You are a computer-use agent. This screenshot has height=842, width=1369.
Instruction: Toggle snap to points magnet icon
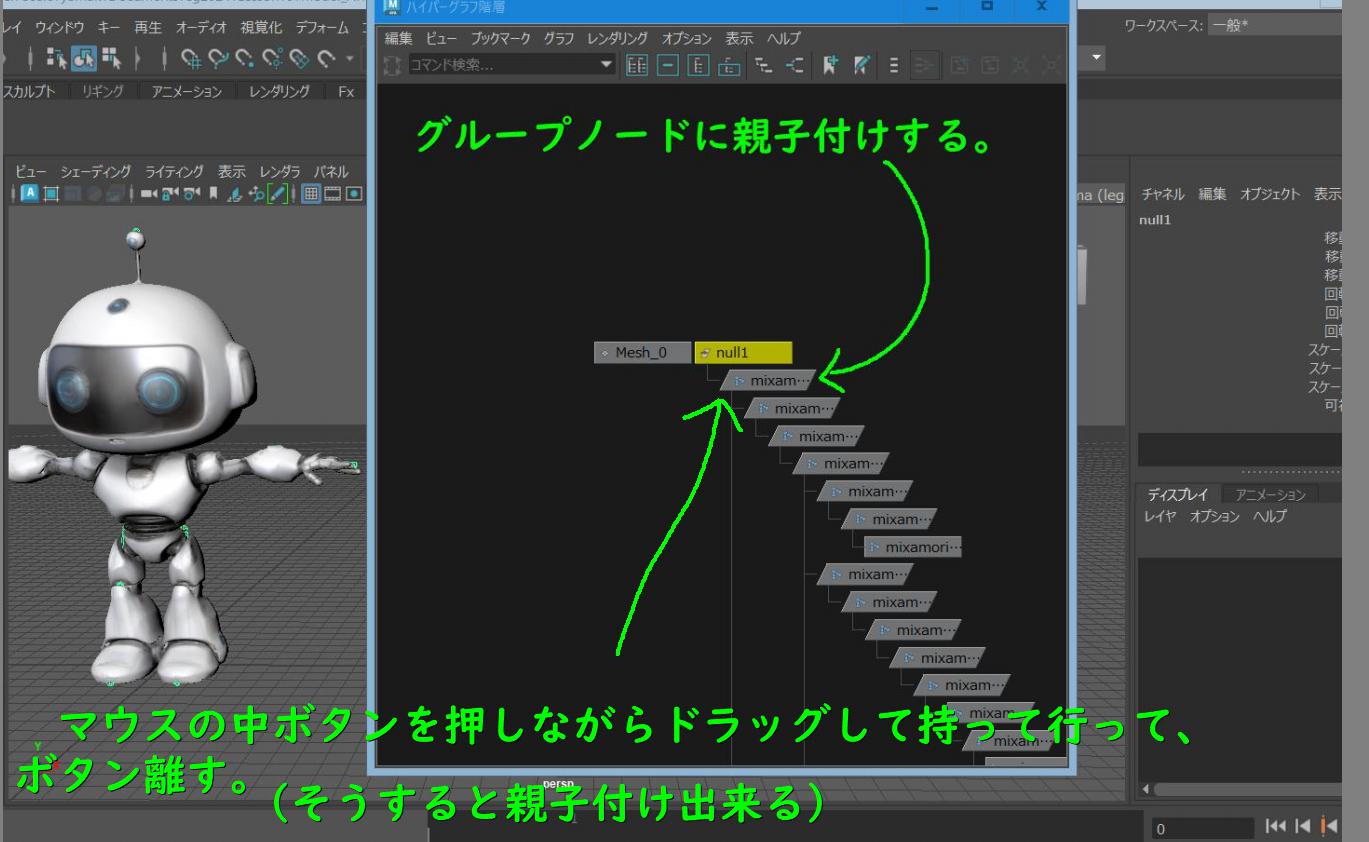tap(245, 59)
